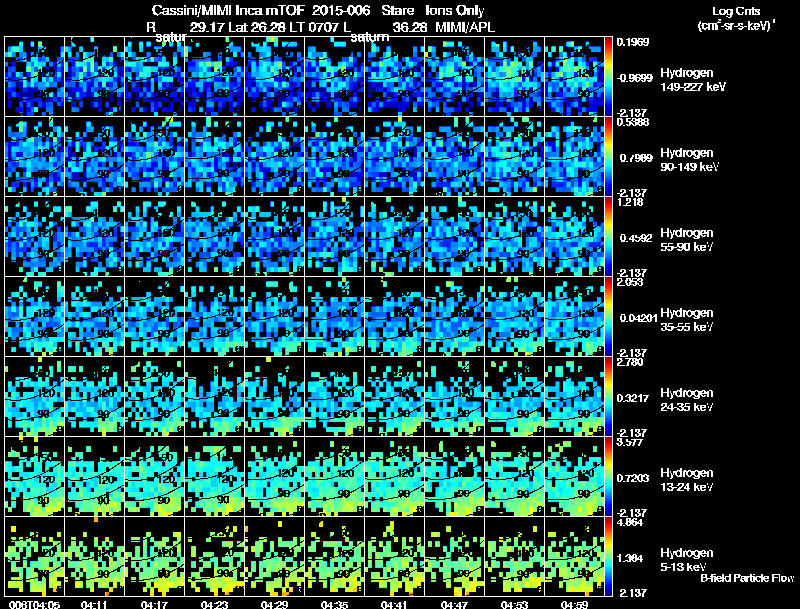Click the color bar beside Hydrogen 24-35 keV
This screenshot has width=800, height=609.
tap(608, 397)
